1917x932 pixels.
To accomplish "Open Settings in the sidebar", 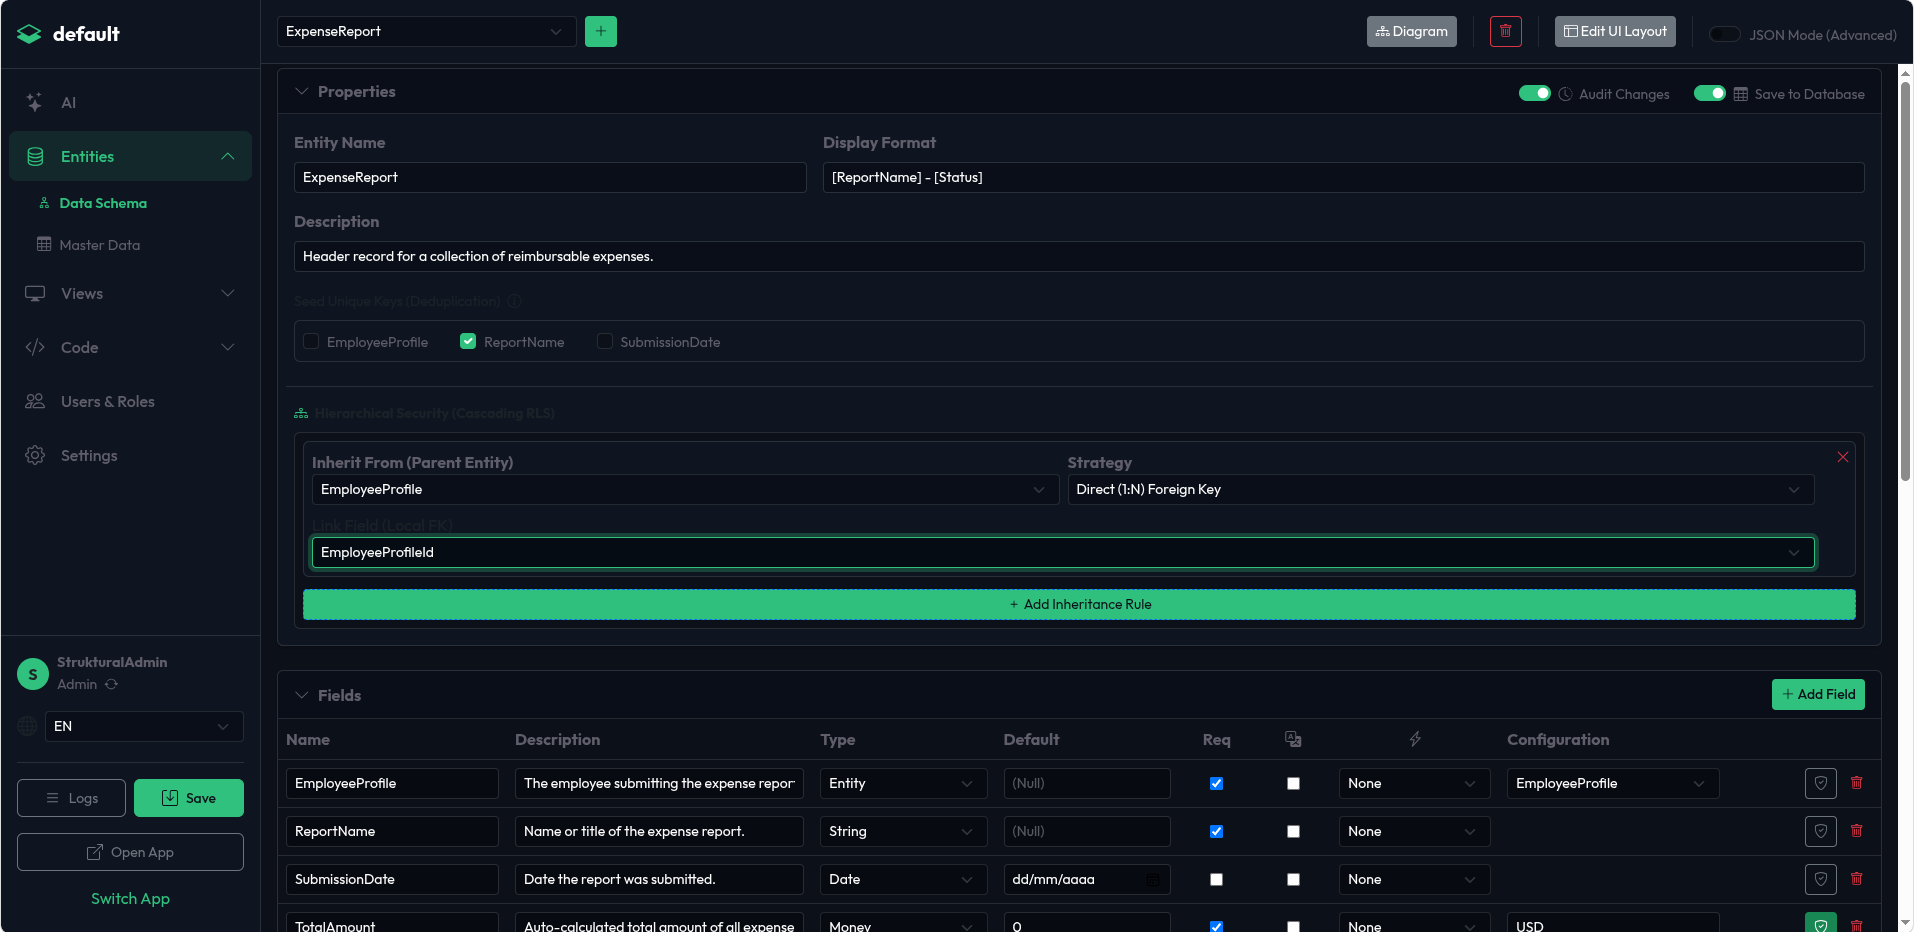I will click(130, 455).
